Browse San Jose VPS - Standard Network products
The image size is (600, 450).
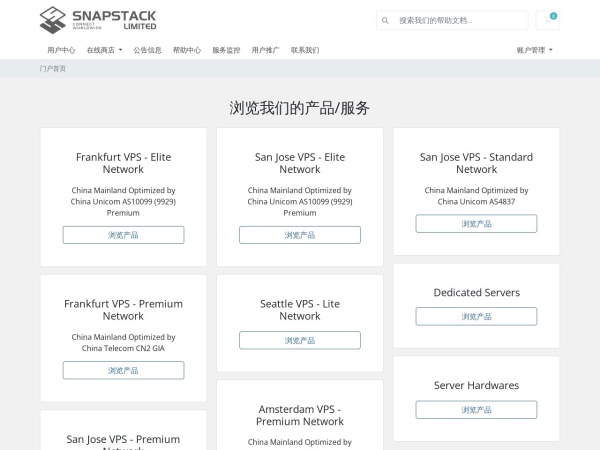pos(476,224)
